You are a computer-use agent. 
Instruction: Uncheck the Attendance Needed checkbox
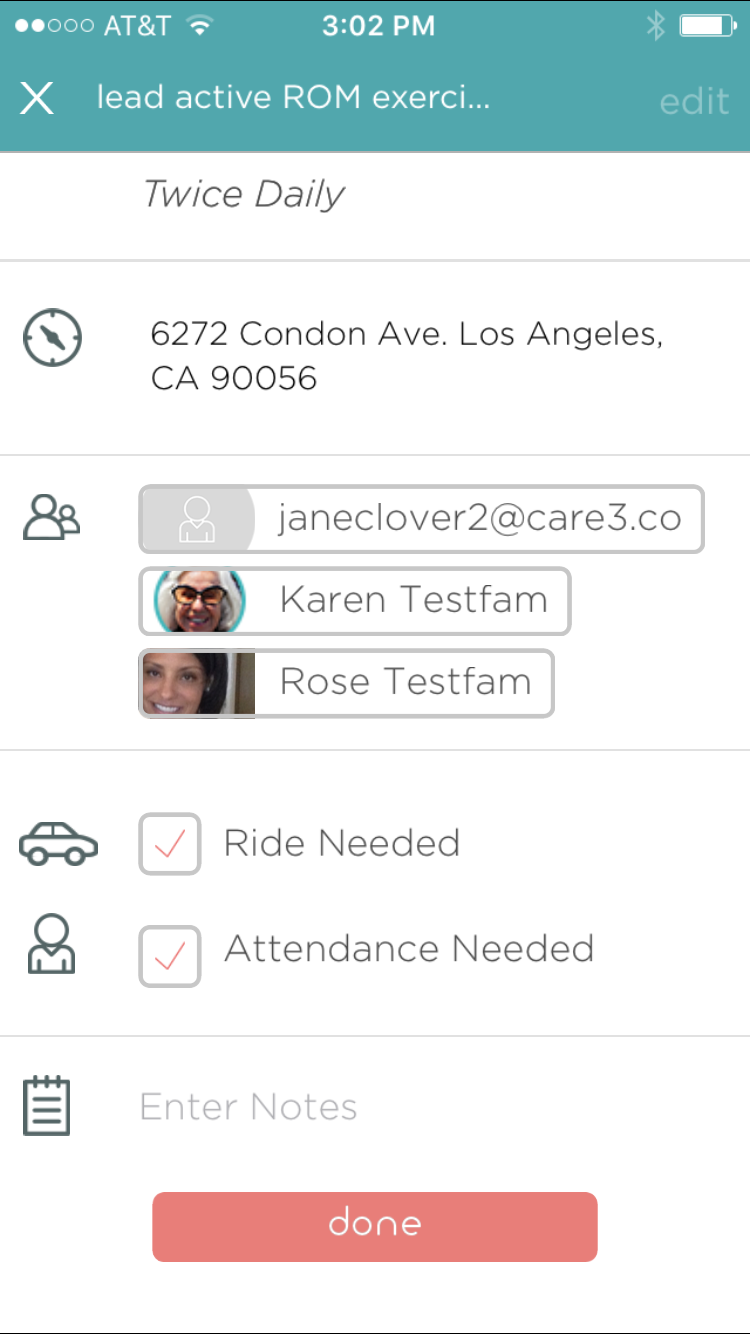pyautogui.click(x=170, y=956)
